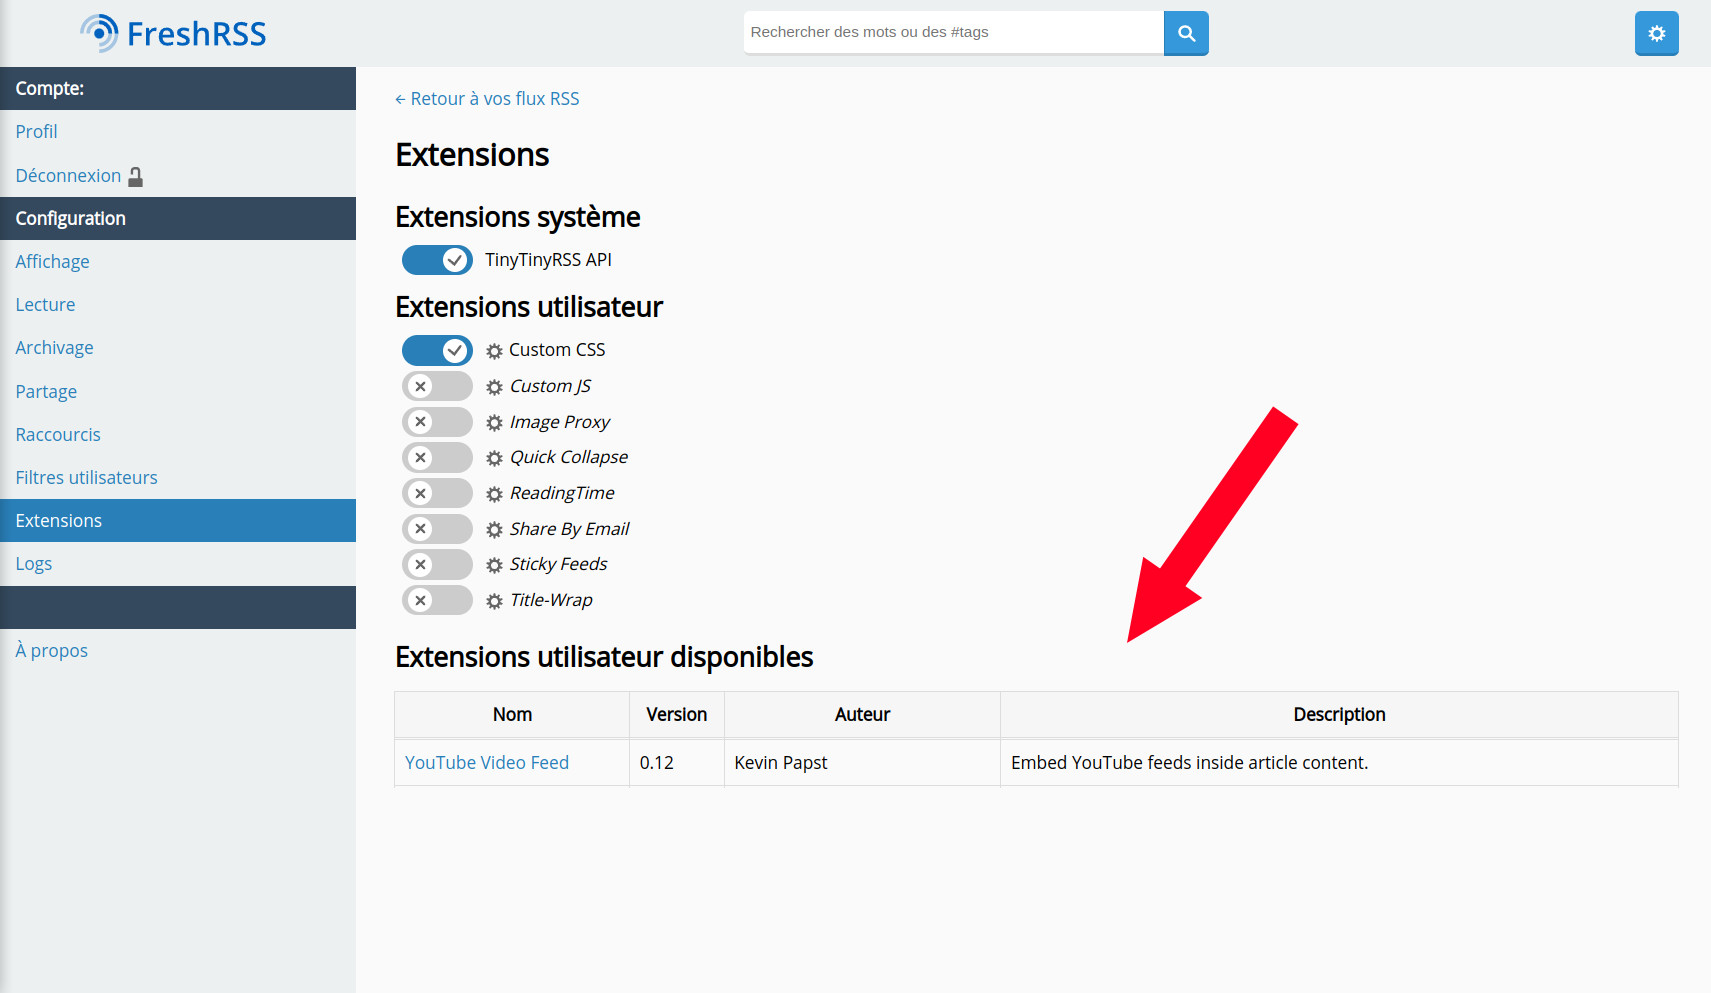Image resolution: width=1711 pixels, height=993 pixels.
Task: Enable the Custom JS extension toggle
Action: click(x=437, y=386)
